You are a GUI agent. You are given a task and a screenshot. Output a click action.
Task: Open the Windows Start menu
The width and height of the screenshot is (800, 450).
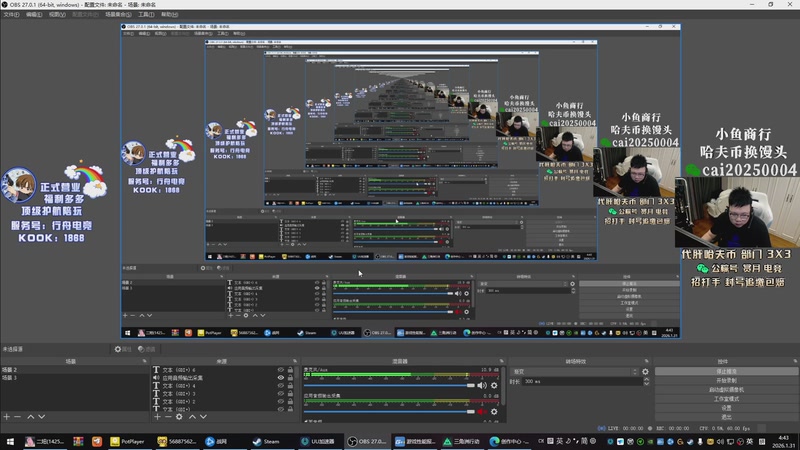pyautogui.click(x=10, y=441)
